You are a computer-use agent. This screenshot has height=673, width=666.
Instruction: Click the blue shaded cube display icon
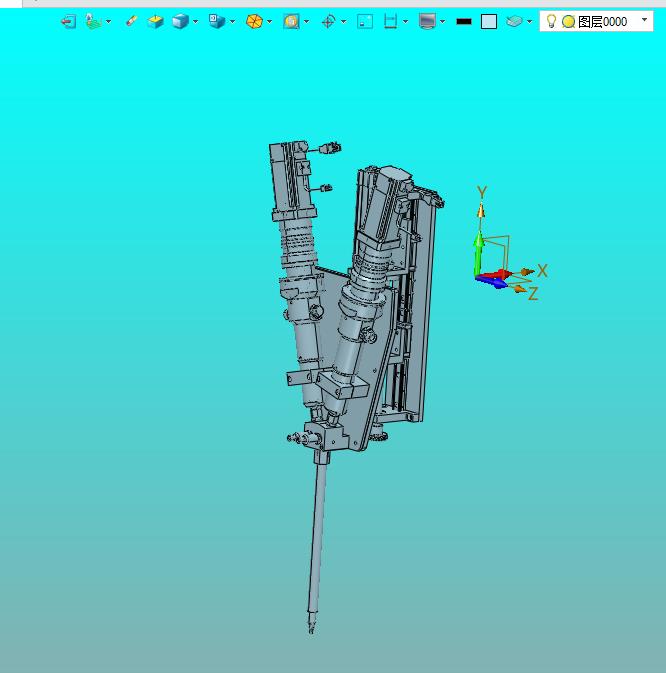click(x=180, y=21)
